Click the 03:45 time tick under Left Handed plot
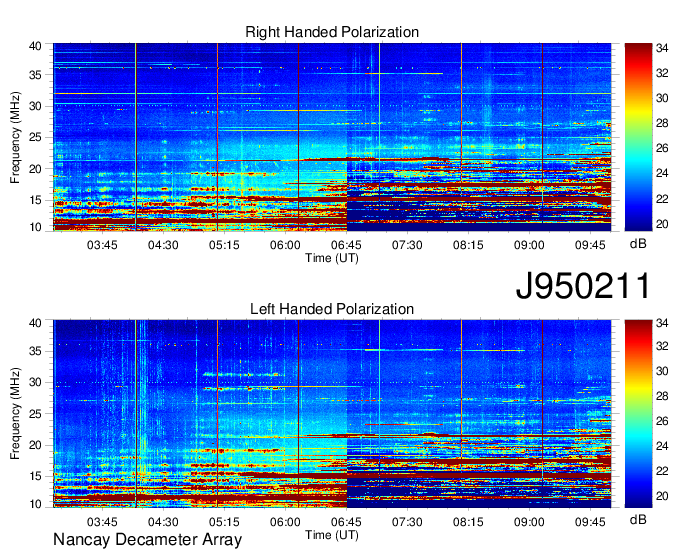This screenshot has width=680, height=552. pyautogui.click(x=102, y=522)
